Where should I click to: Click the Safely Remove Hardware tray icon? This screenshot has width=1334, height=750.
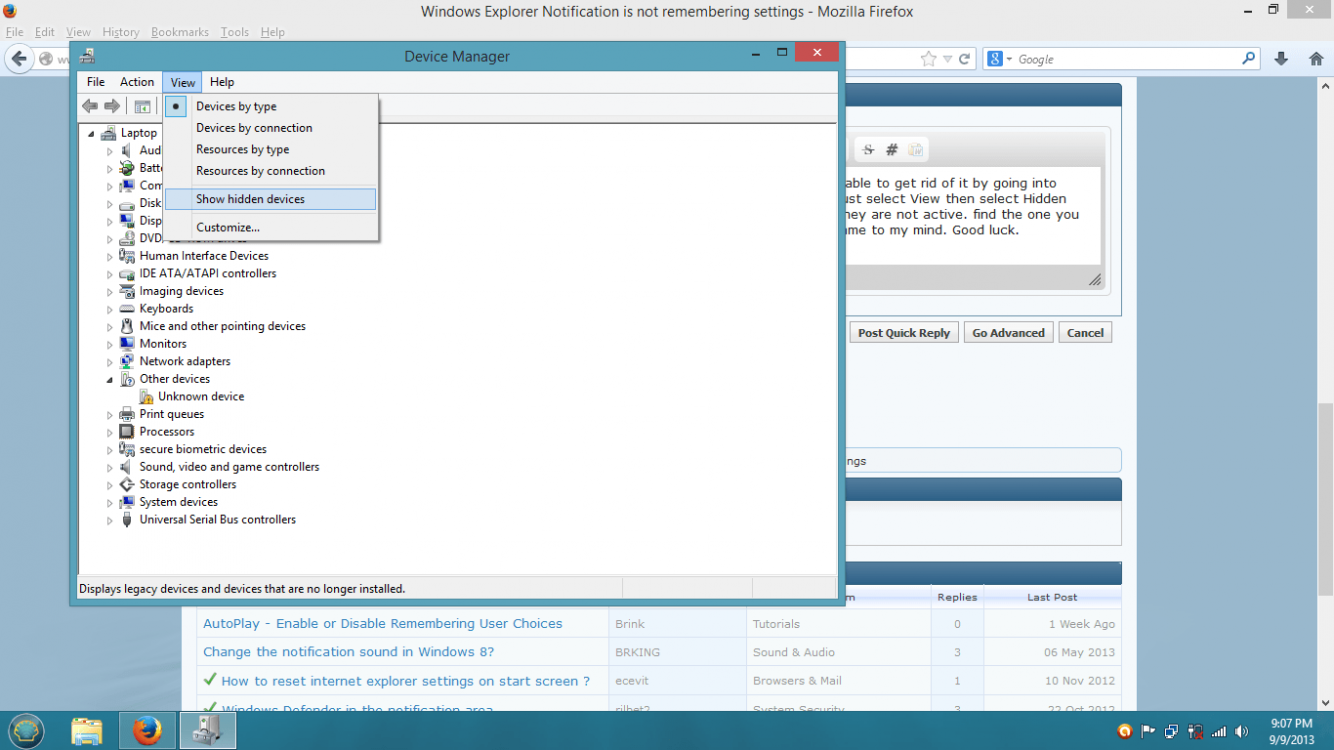click(x=1196, y=731)
